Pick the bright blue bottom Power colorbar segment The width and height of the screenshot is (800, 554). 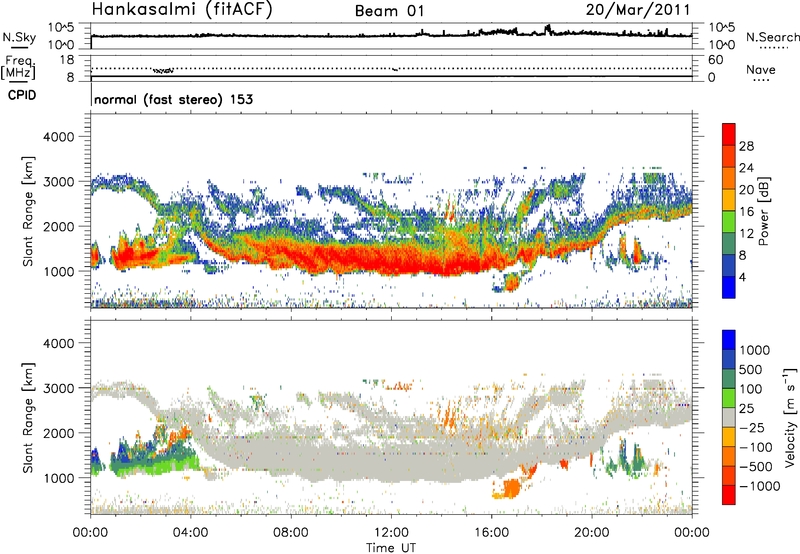pos(729,288)
